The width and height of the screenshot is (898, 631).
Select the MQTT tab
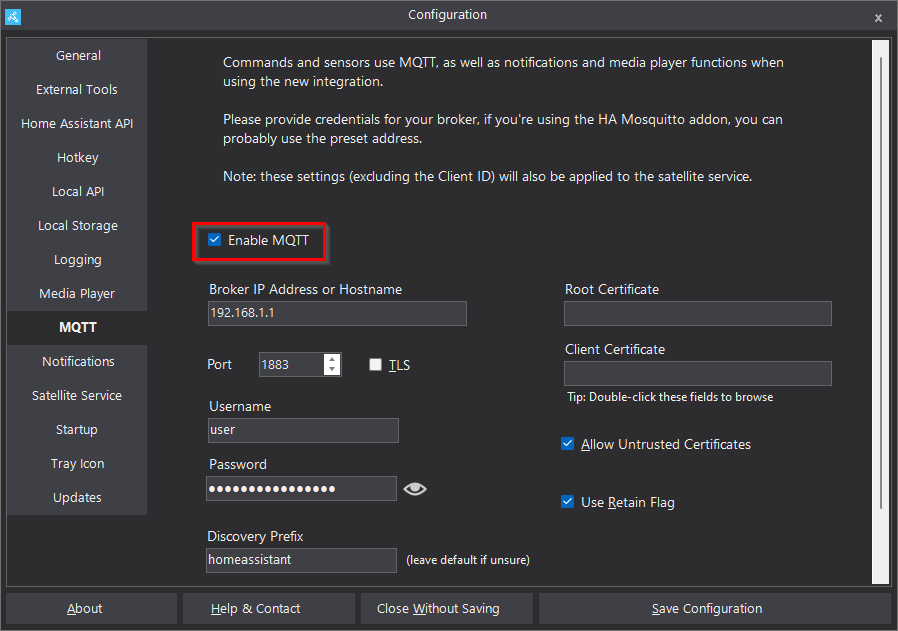click(x=77, y=328)
